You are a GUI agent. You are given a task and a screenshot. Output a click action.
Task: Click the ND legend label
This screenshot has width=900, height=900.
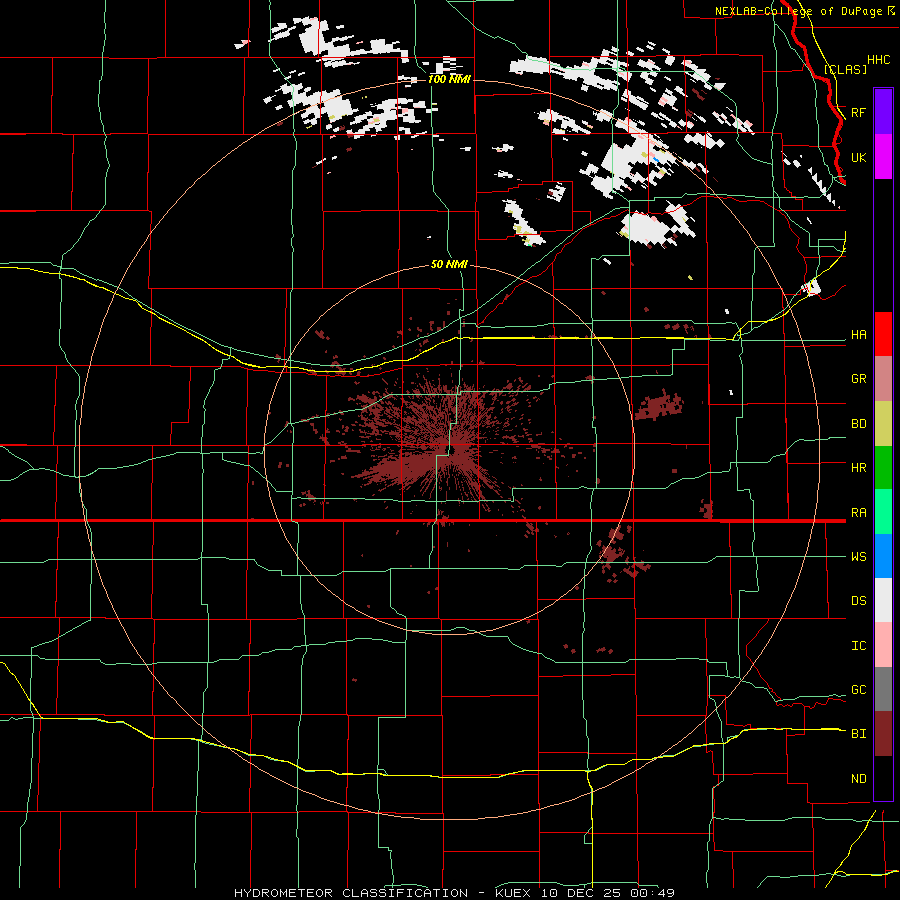coord(858,779)
